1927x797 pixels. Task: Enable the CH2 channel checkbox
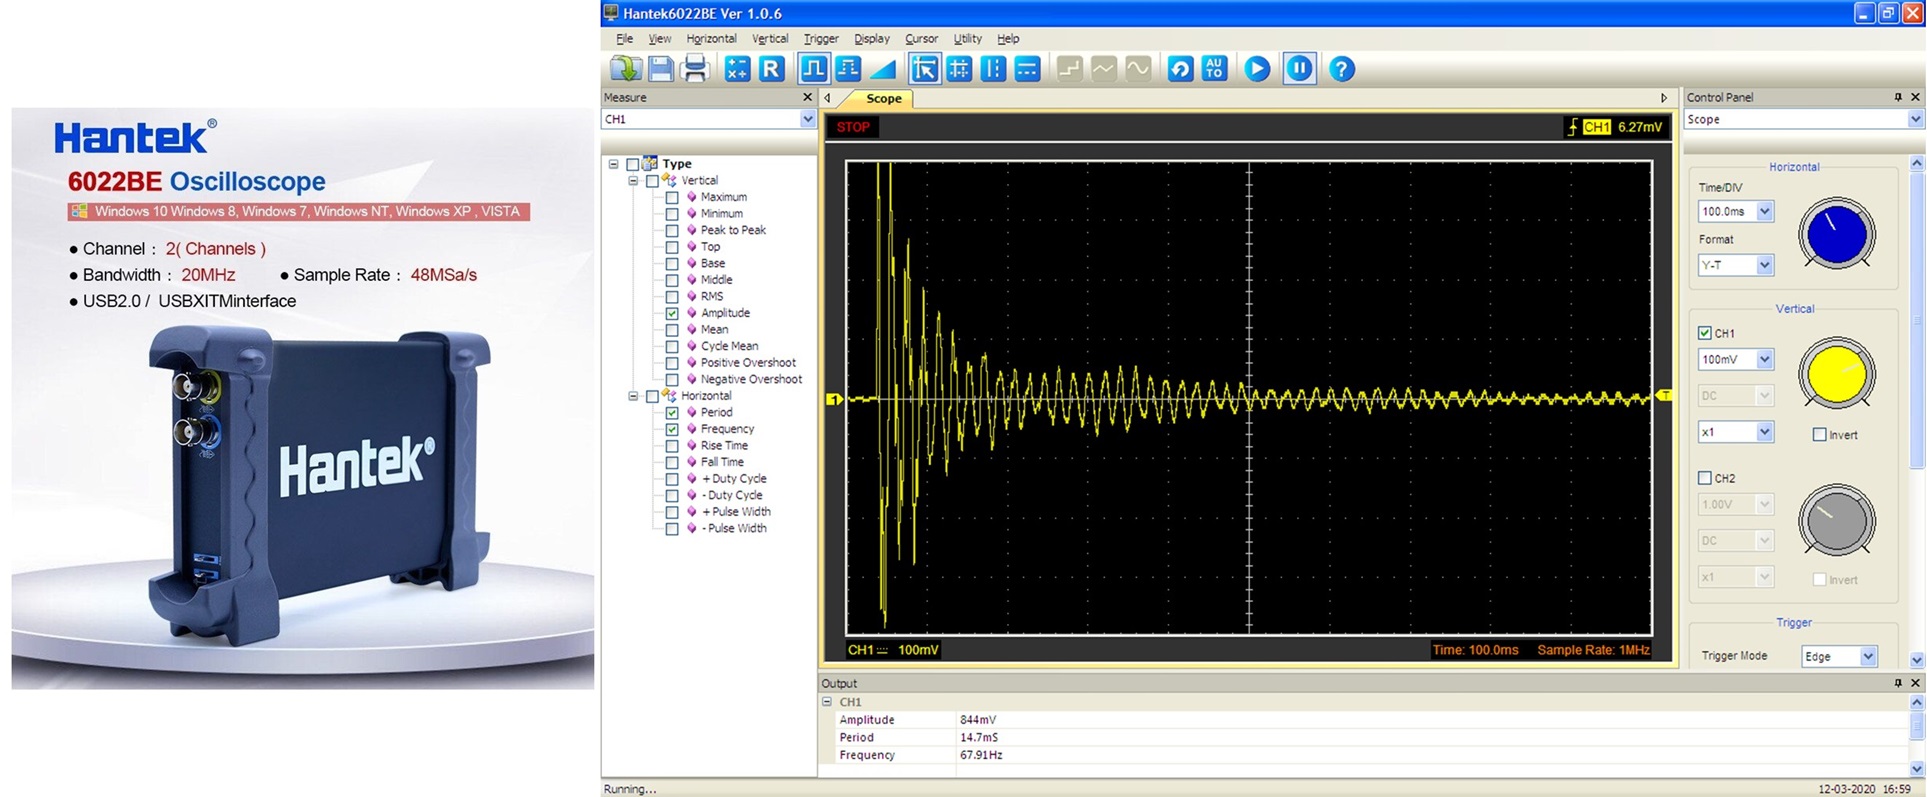[x=1705, y=478]
